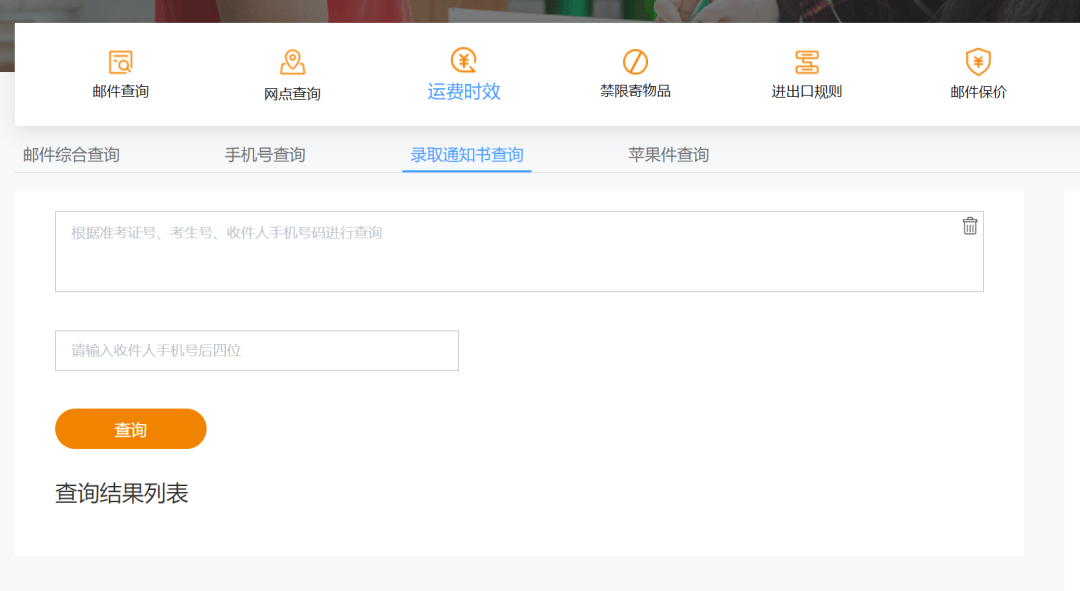This screenshot has width=1080, height=591.
Task: Open the 进出口规则 icon
Action: (807, 62)
